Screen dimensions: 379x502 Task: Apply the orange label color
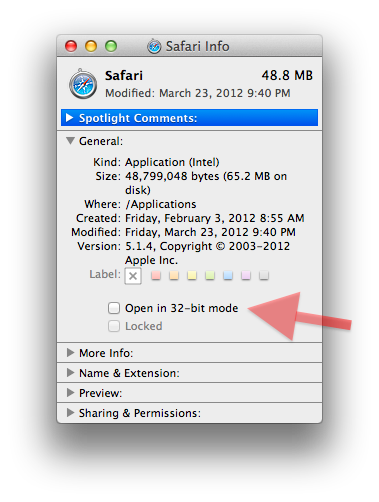pyautogui.click(x=174, y=275)
